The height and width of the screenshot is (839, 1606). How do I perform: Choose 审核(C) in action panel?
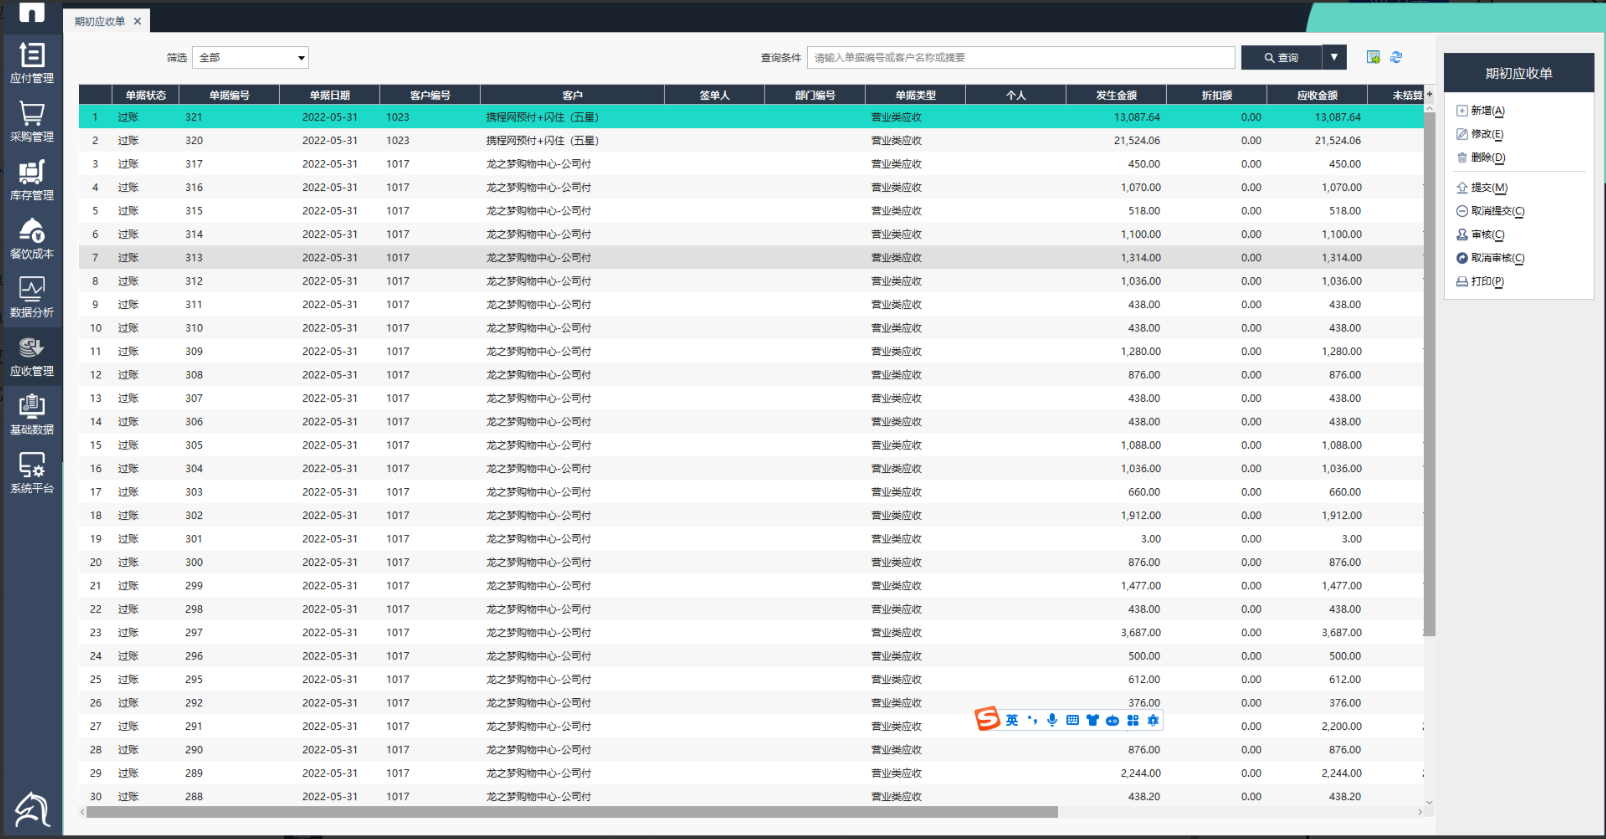1486,235
